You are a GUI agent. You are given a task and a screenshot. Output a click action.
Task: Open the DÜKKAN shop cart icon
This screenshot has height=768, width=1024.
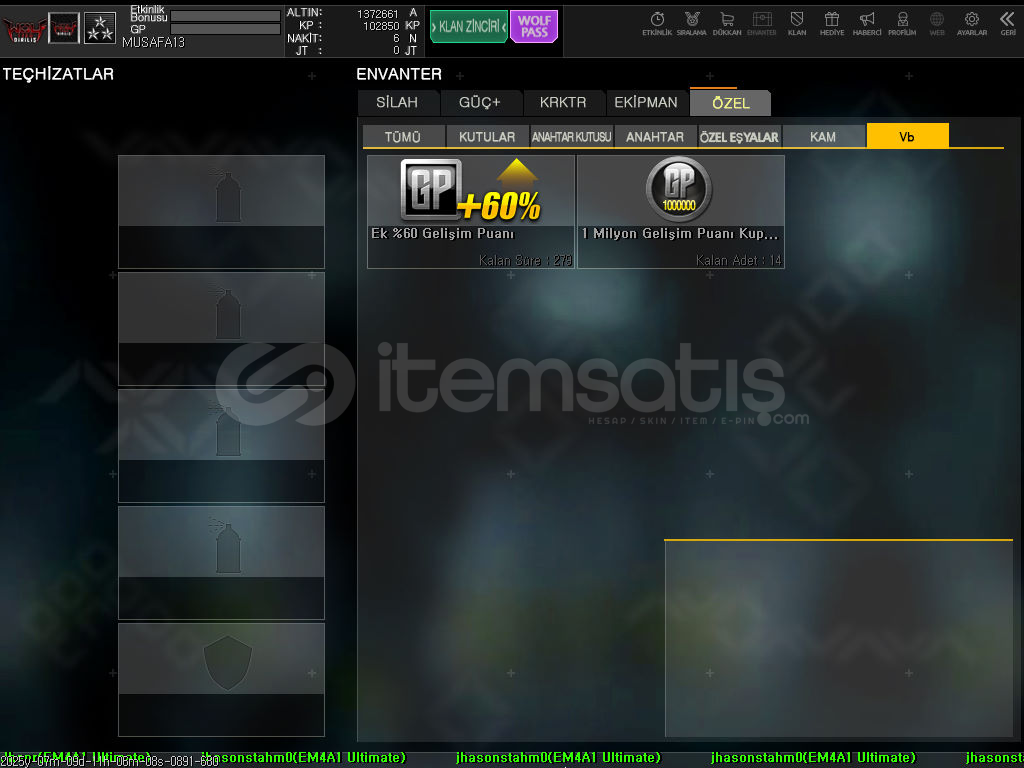[727, 24]
